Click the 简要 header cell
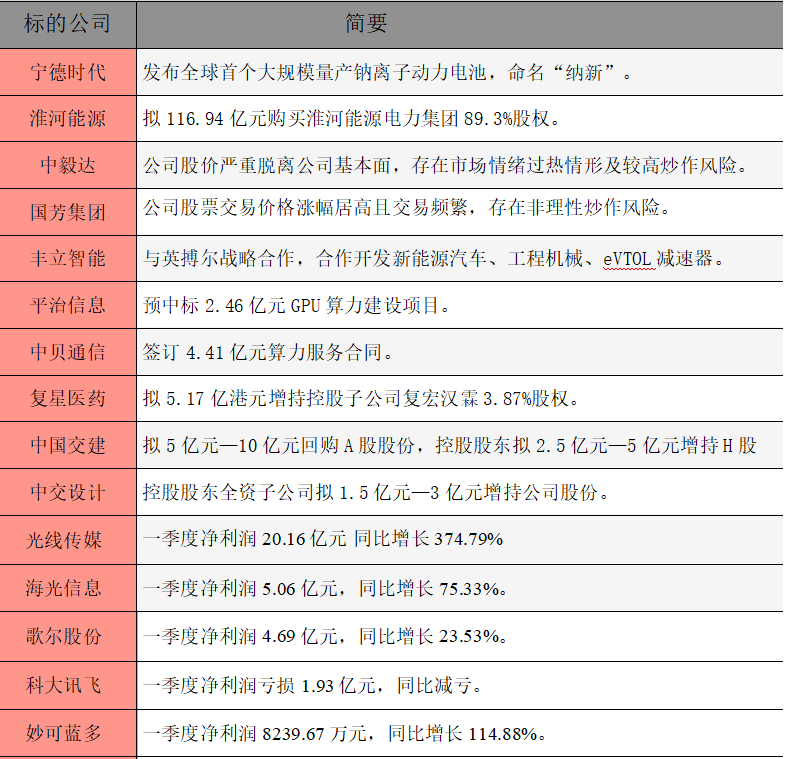 point(460,24)
